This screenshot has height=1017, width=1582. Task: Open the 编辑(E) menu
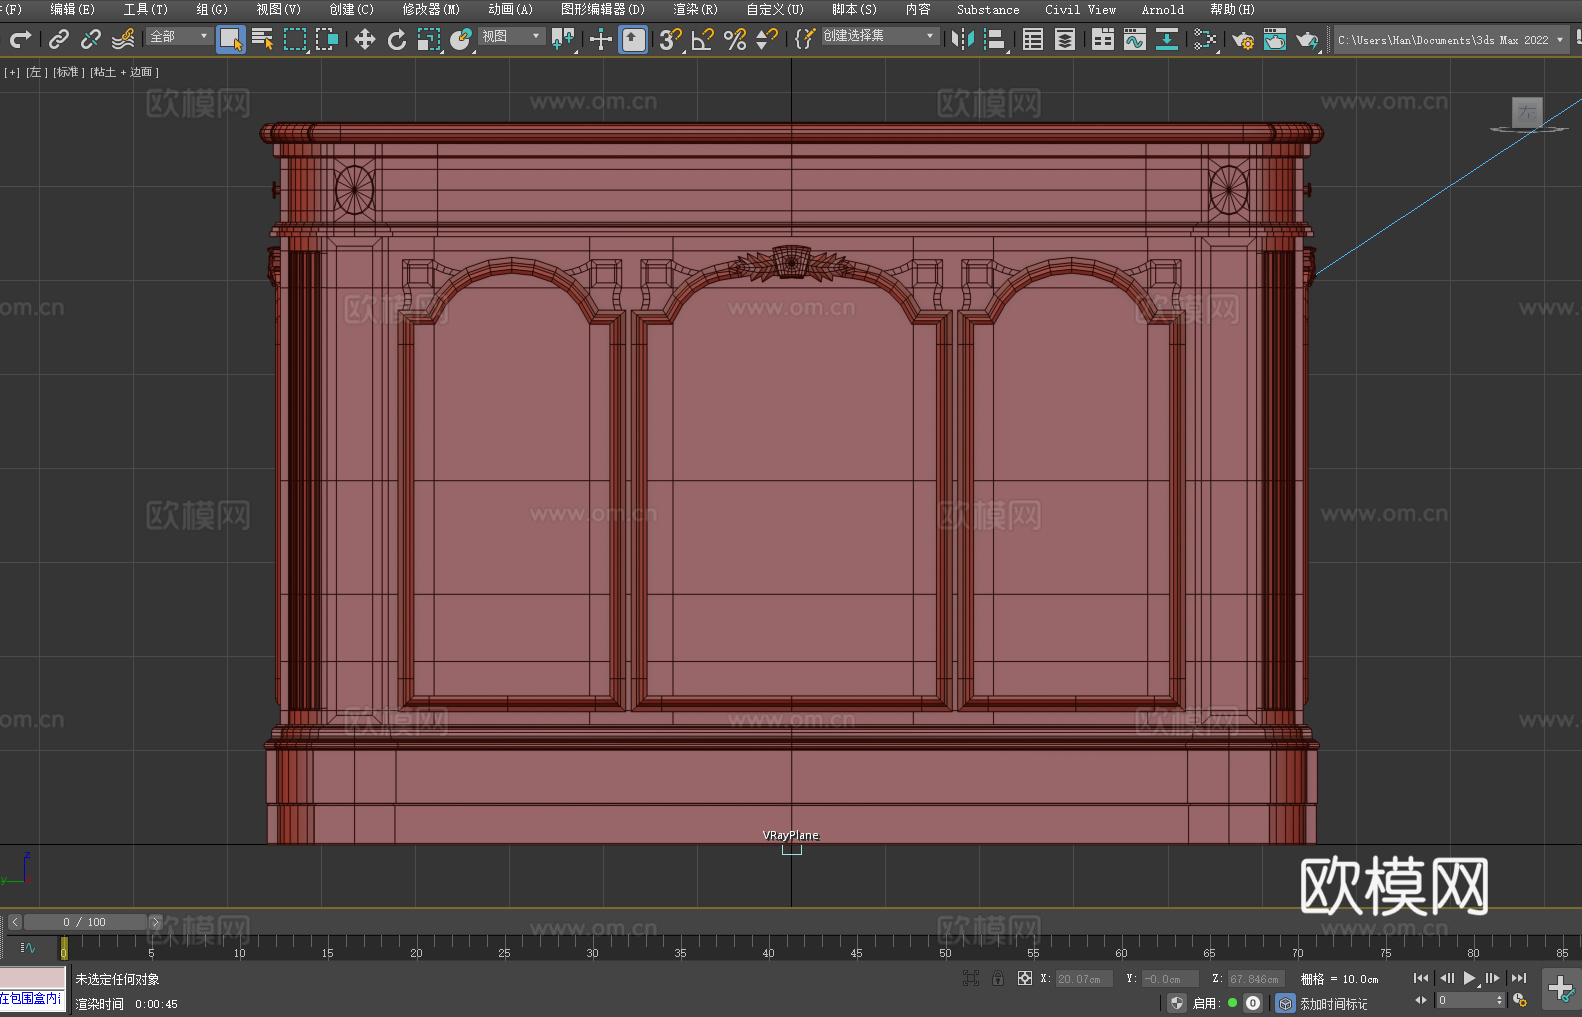point(72,9)
